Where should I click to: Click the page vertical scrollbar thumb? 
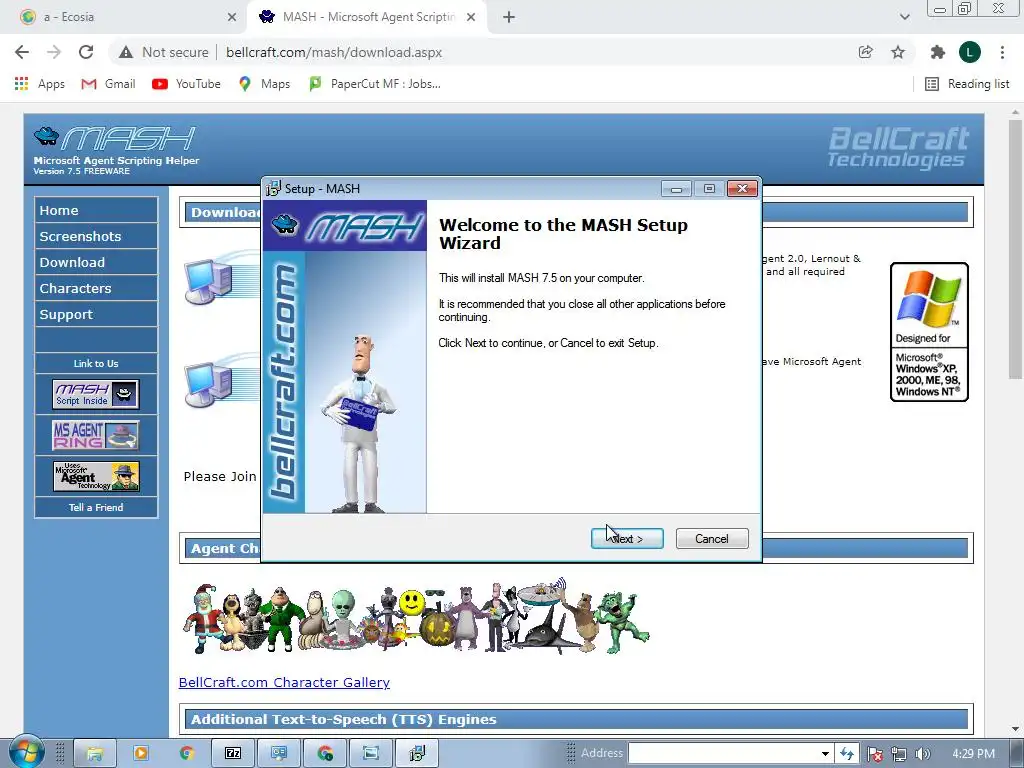pos(1015,248)
